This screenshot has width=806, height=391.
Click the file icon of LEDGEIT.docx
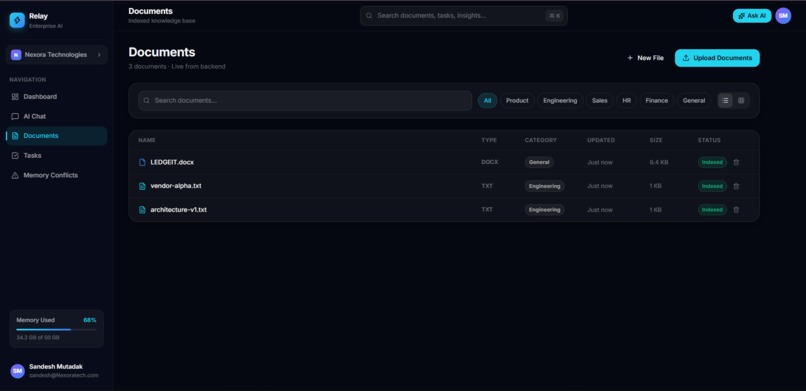pos(142,162)
